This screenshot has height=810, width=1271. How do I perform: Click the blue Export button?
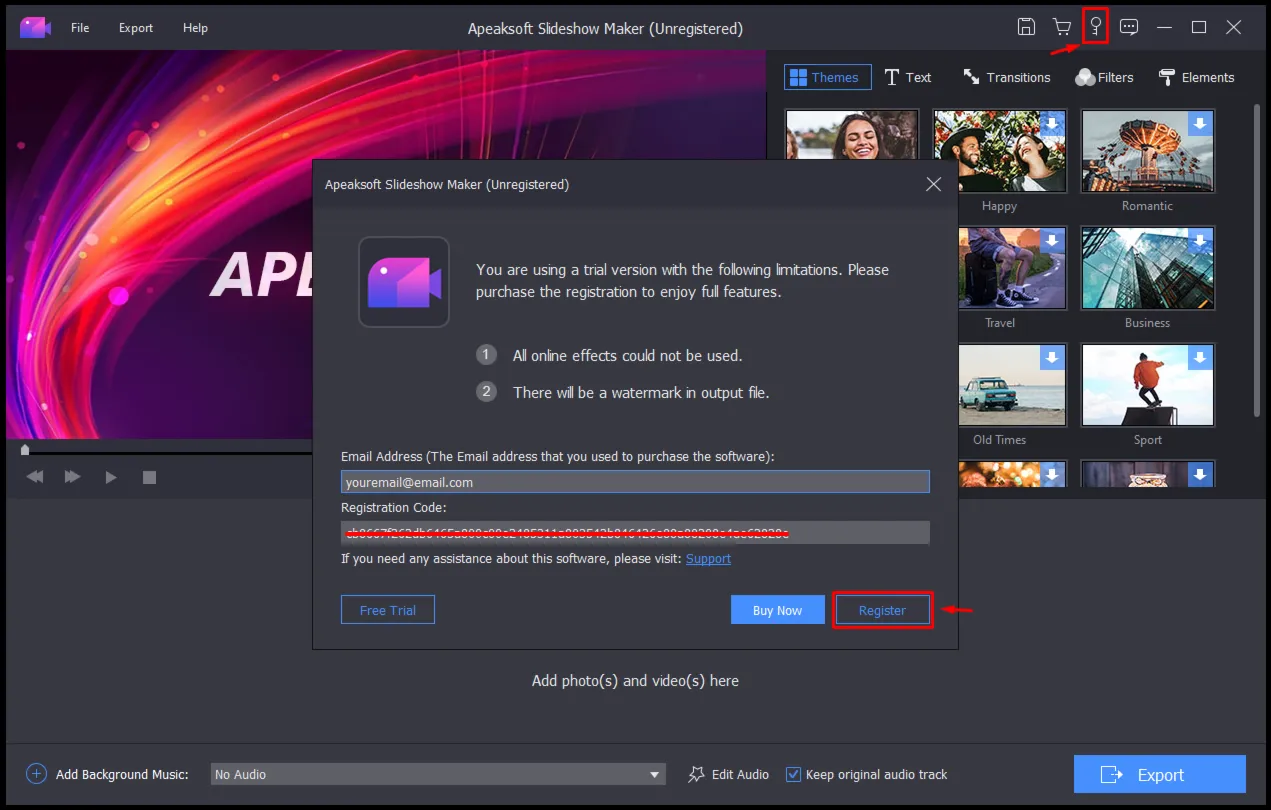(1160, 774)
